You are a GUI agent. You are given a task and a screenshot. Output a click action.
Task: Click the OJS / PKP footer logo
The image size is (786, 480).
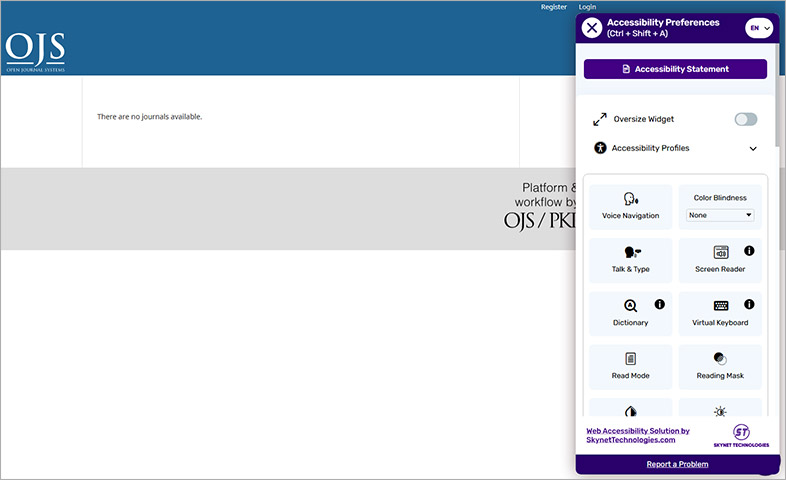pyautogui.click(x=540, y=220)
